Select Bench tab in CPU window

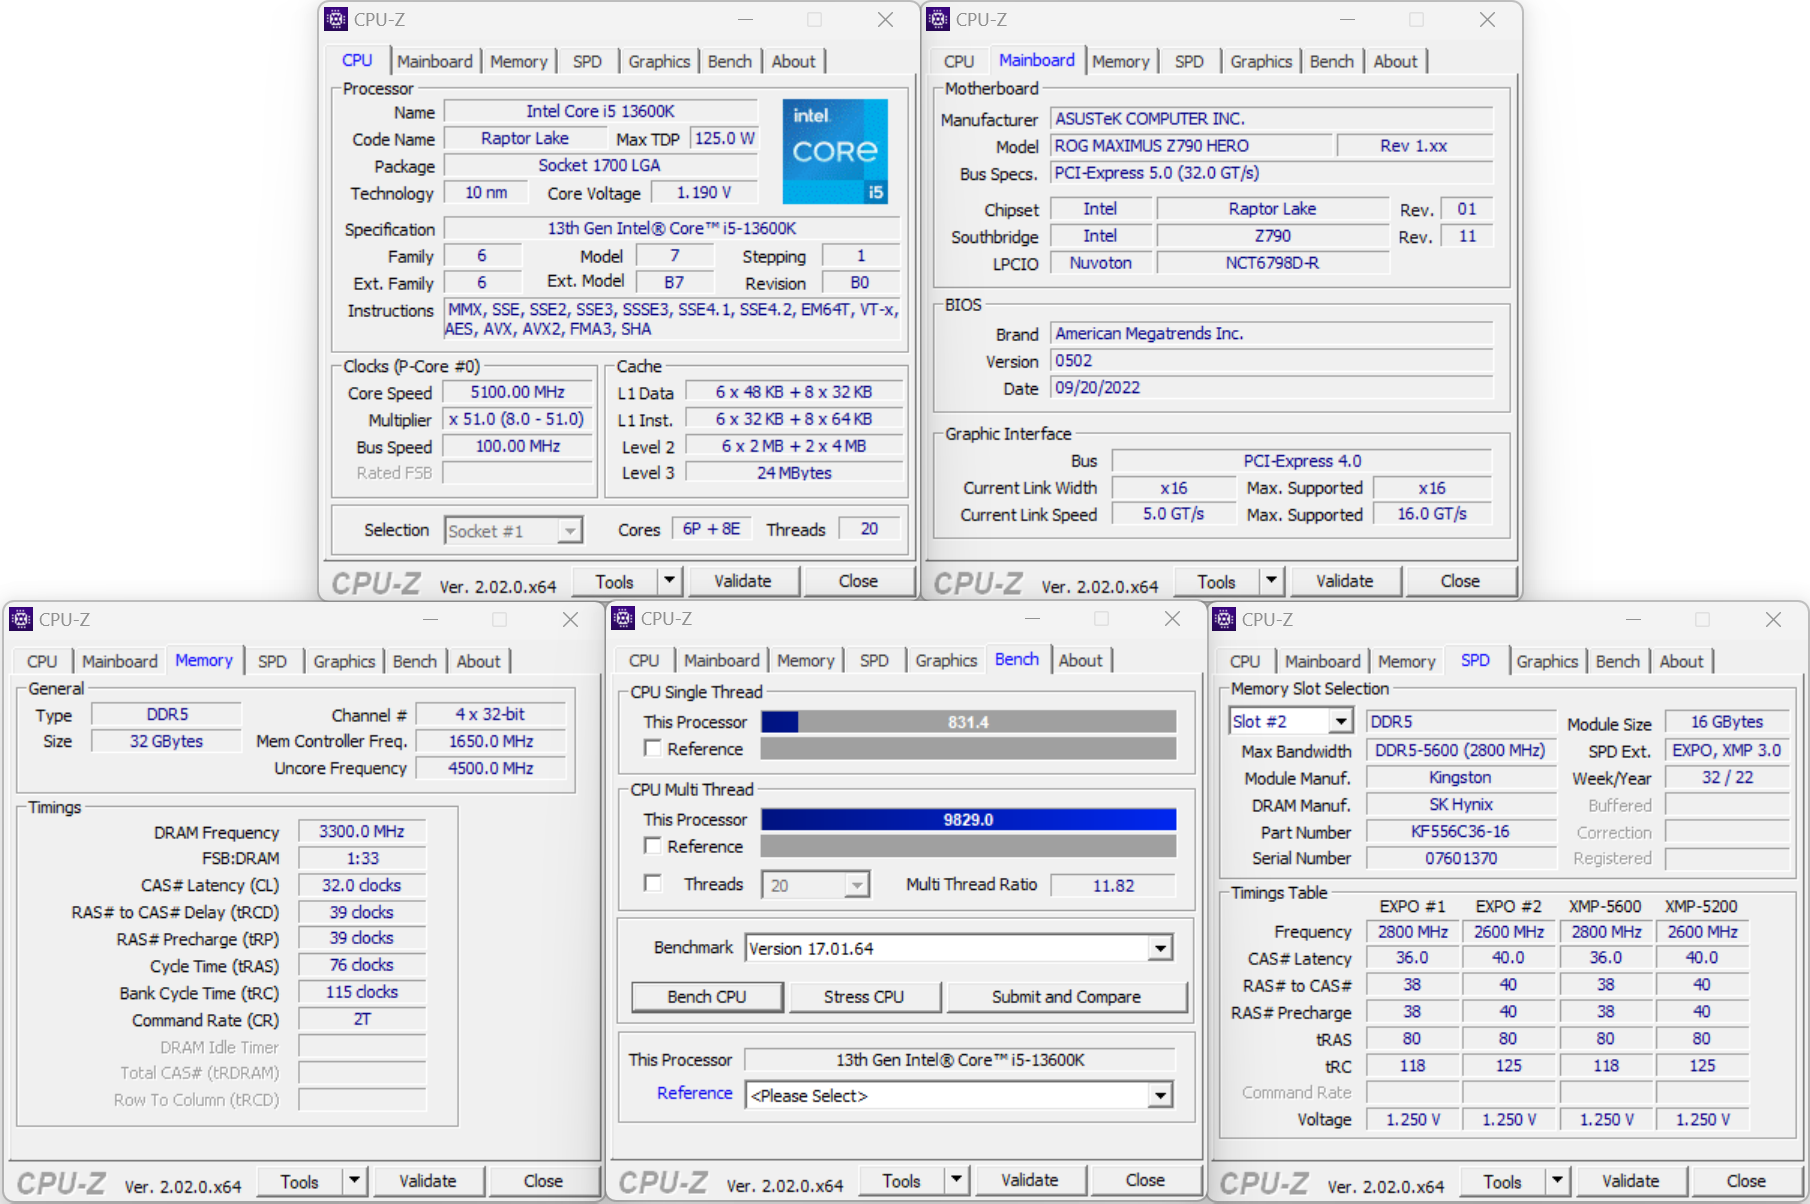click(730, 61)
